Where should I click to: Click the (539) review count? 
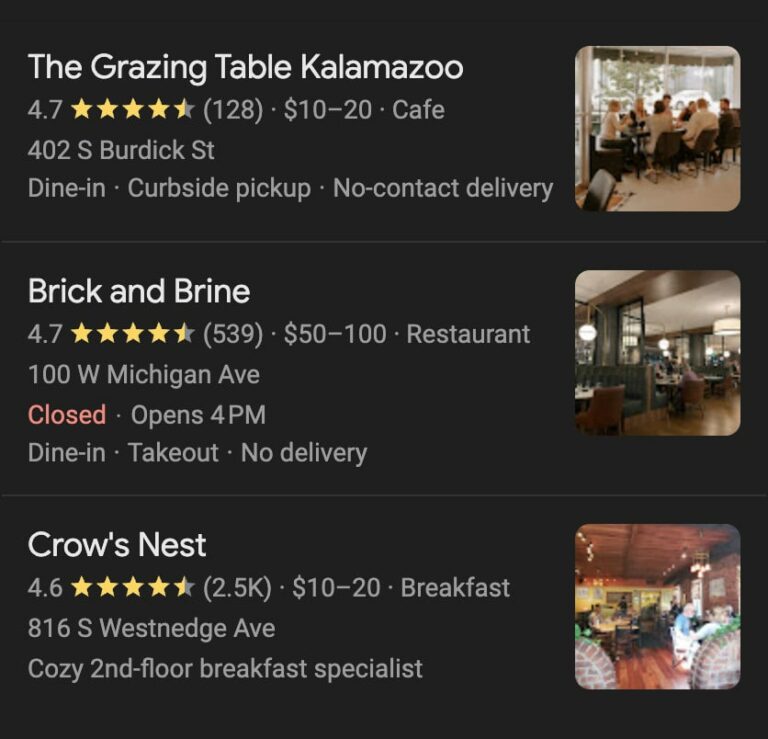pos(233,334)
